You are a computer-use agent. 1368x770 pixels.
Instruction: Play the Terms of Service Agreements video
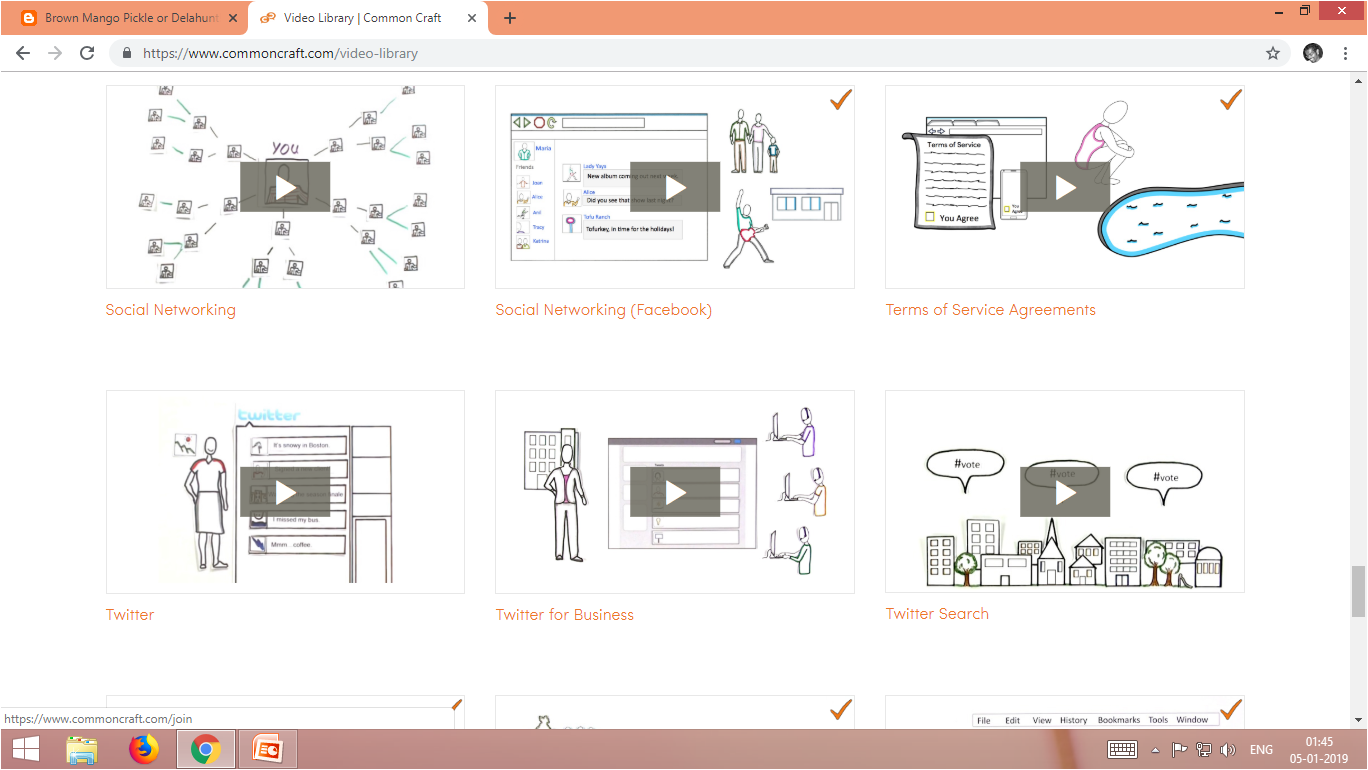(1065, 187)
